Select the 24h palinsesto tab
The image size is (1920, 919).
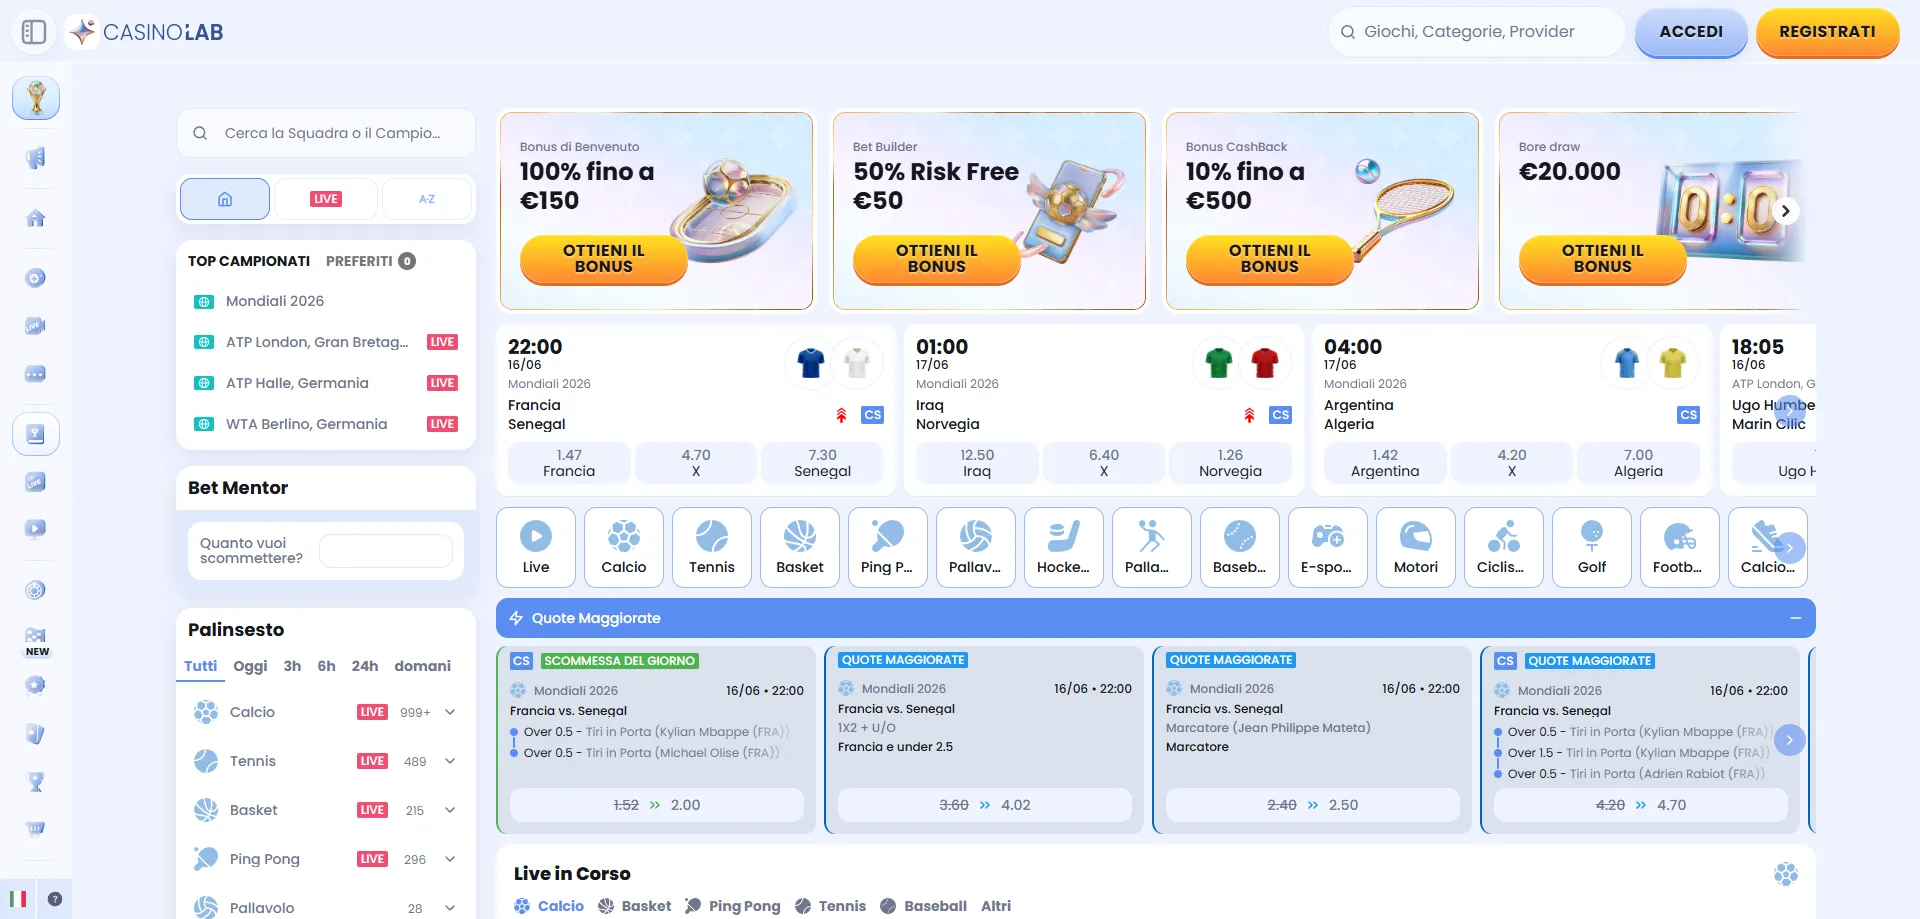tap(365, 666)
